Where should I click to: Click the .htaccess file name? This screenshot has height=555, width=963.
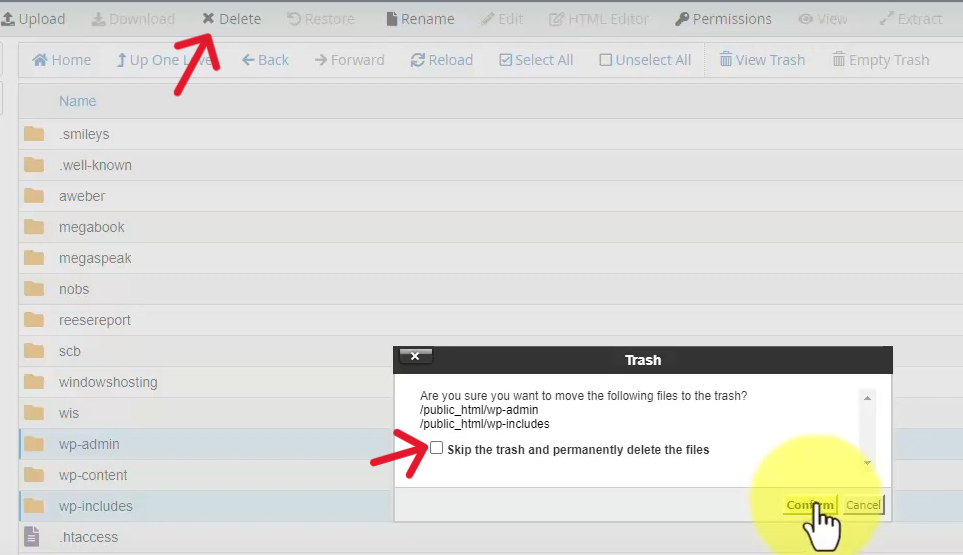tap(88, 537)
